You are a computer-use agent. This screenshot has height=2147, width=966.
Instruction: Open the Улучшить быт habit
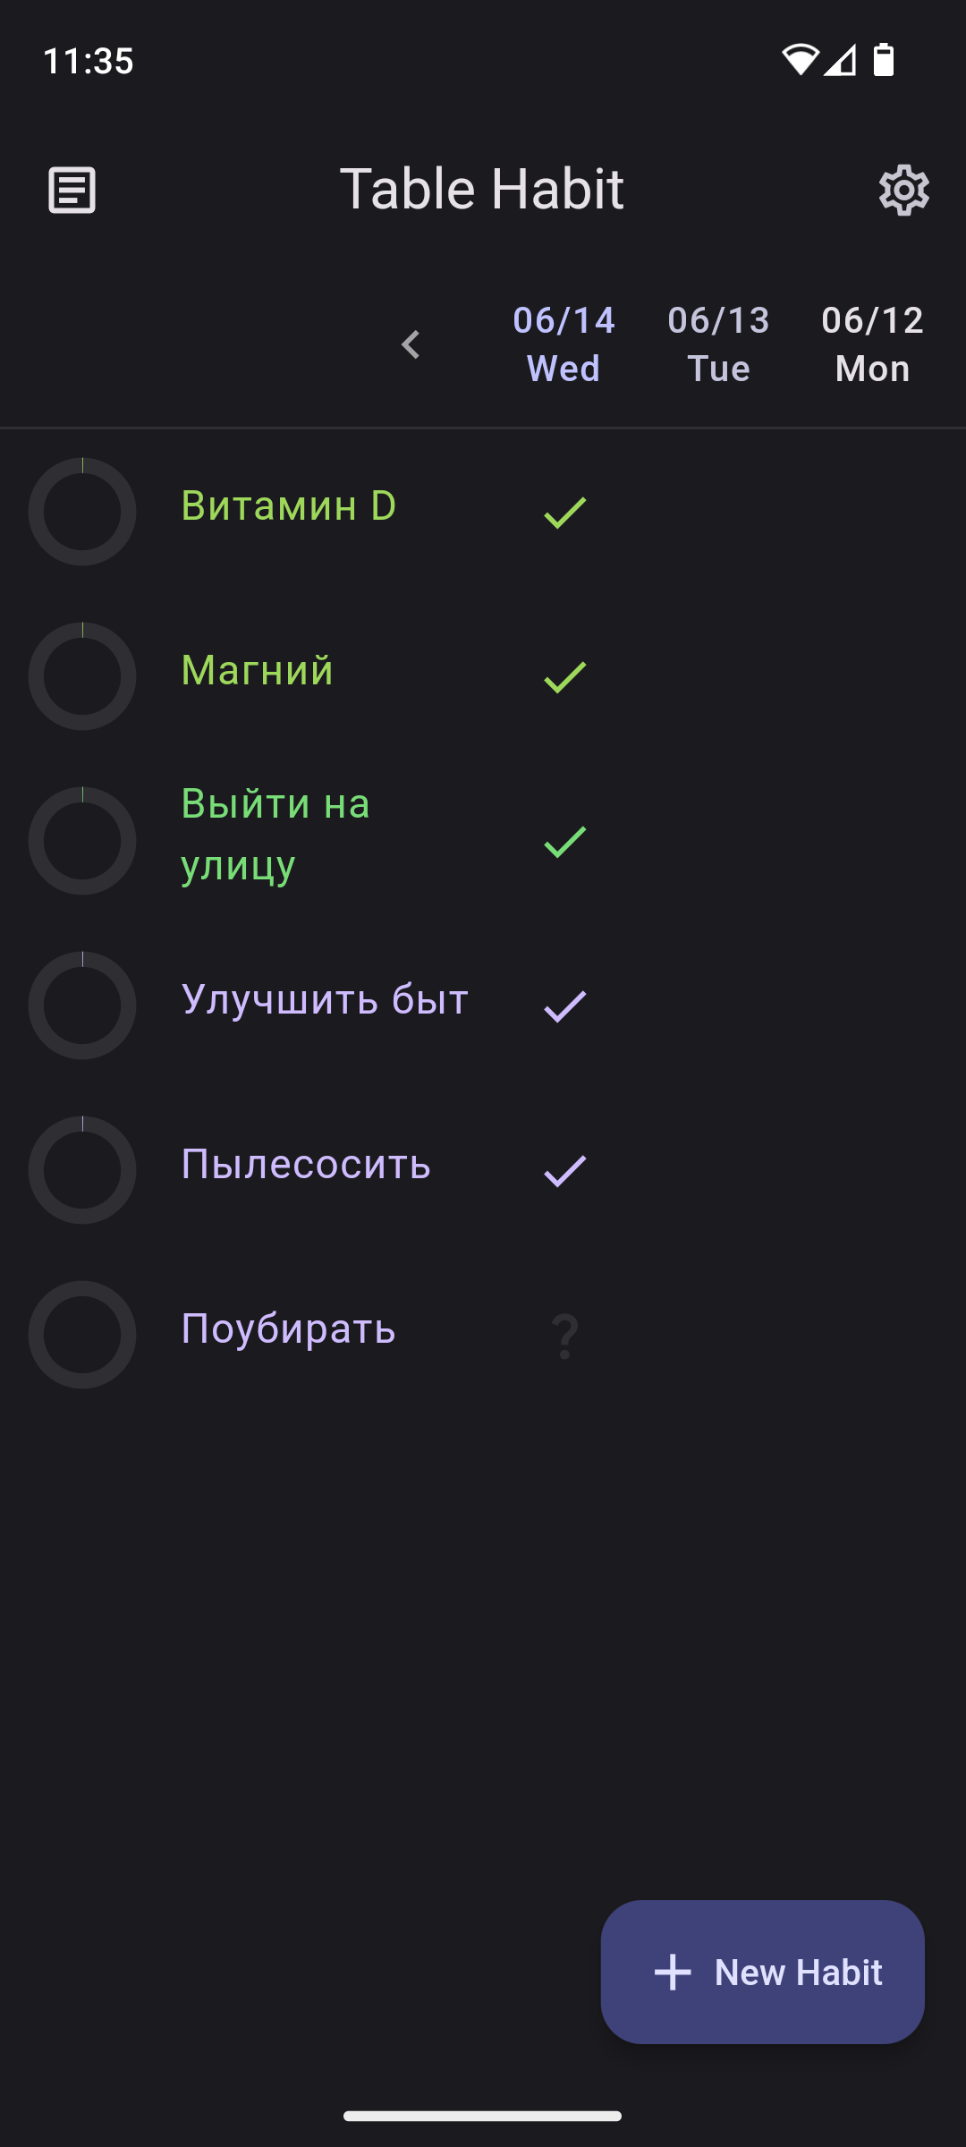pyautogui.click(x=325, y=1000)
